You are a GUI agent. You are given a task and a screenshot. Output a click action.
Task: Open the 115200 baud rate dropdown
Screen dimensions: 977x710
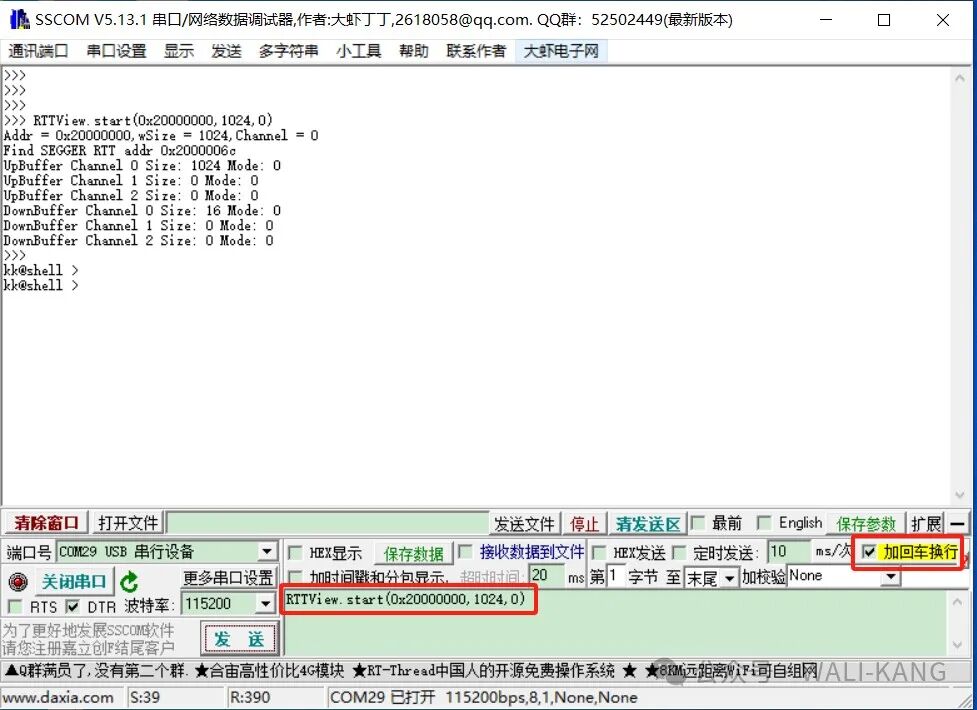[x=267, y=603]
